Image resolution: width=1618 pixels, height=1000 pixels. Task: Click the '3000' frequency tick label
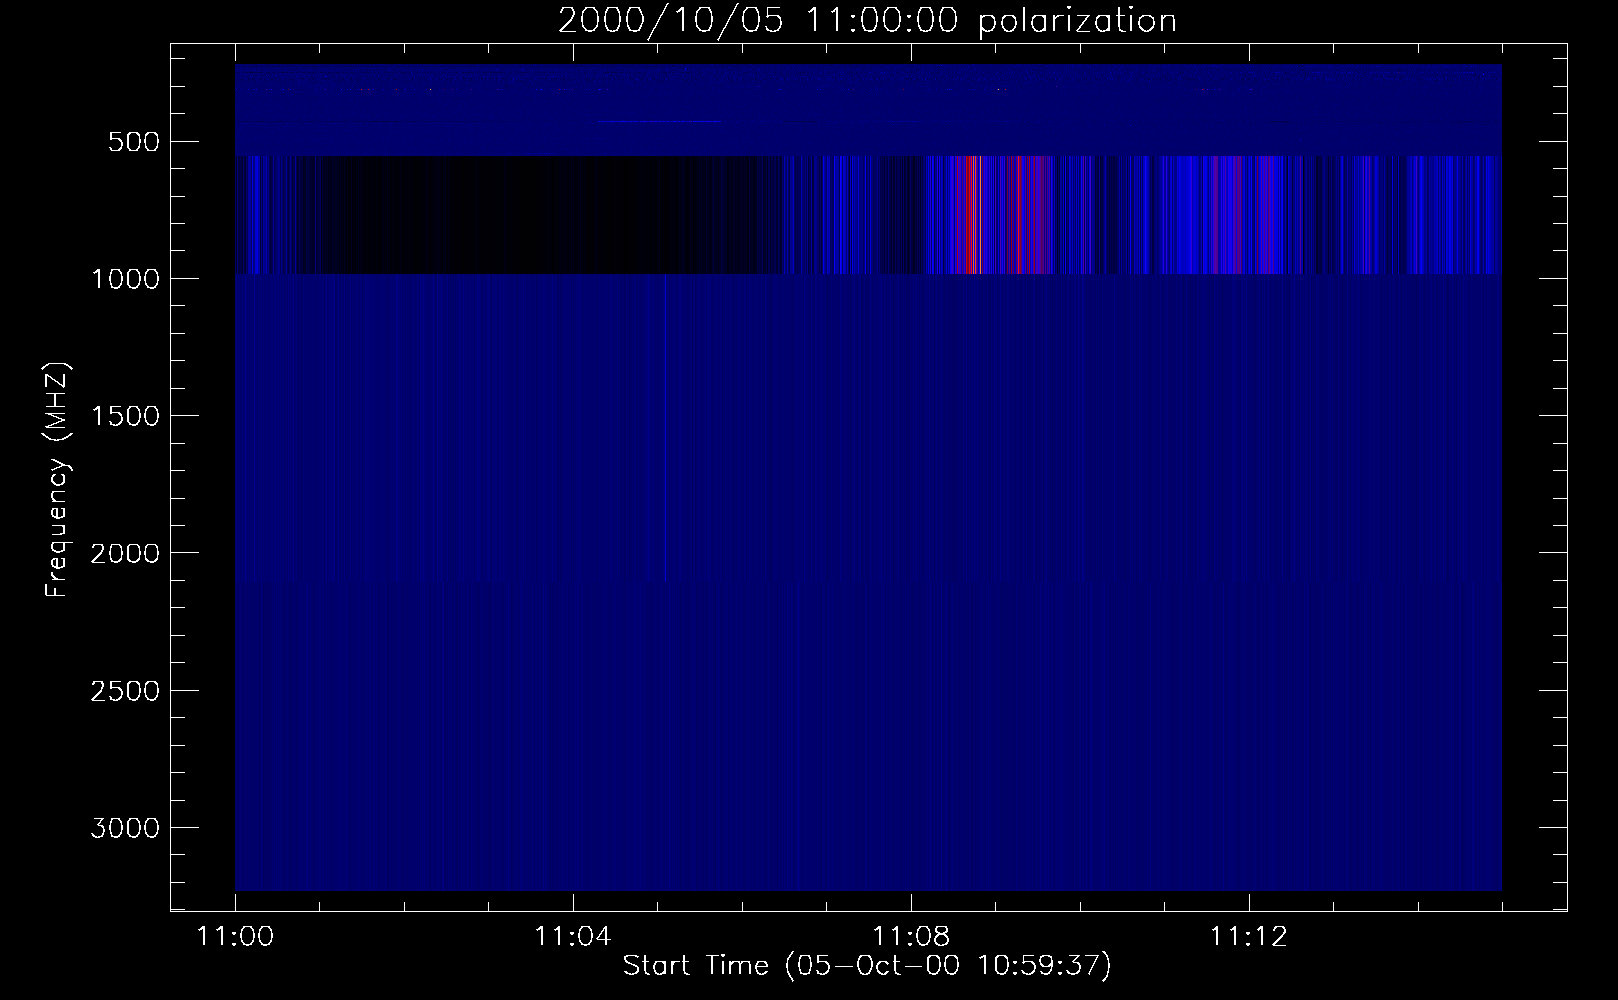125,828
